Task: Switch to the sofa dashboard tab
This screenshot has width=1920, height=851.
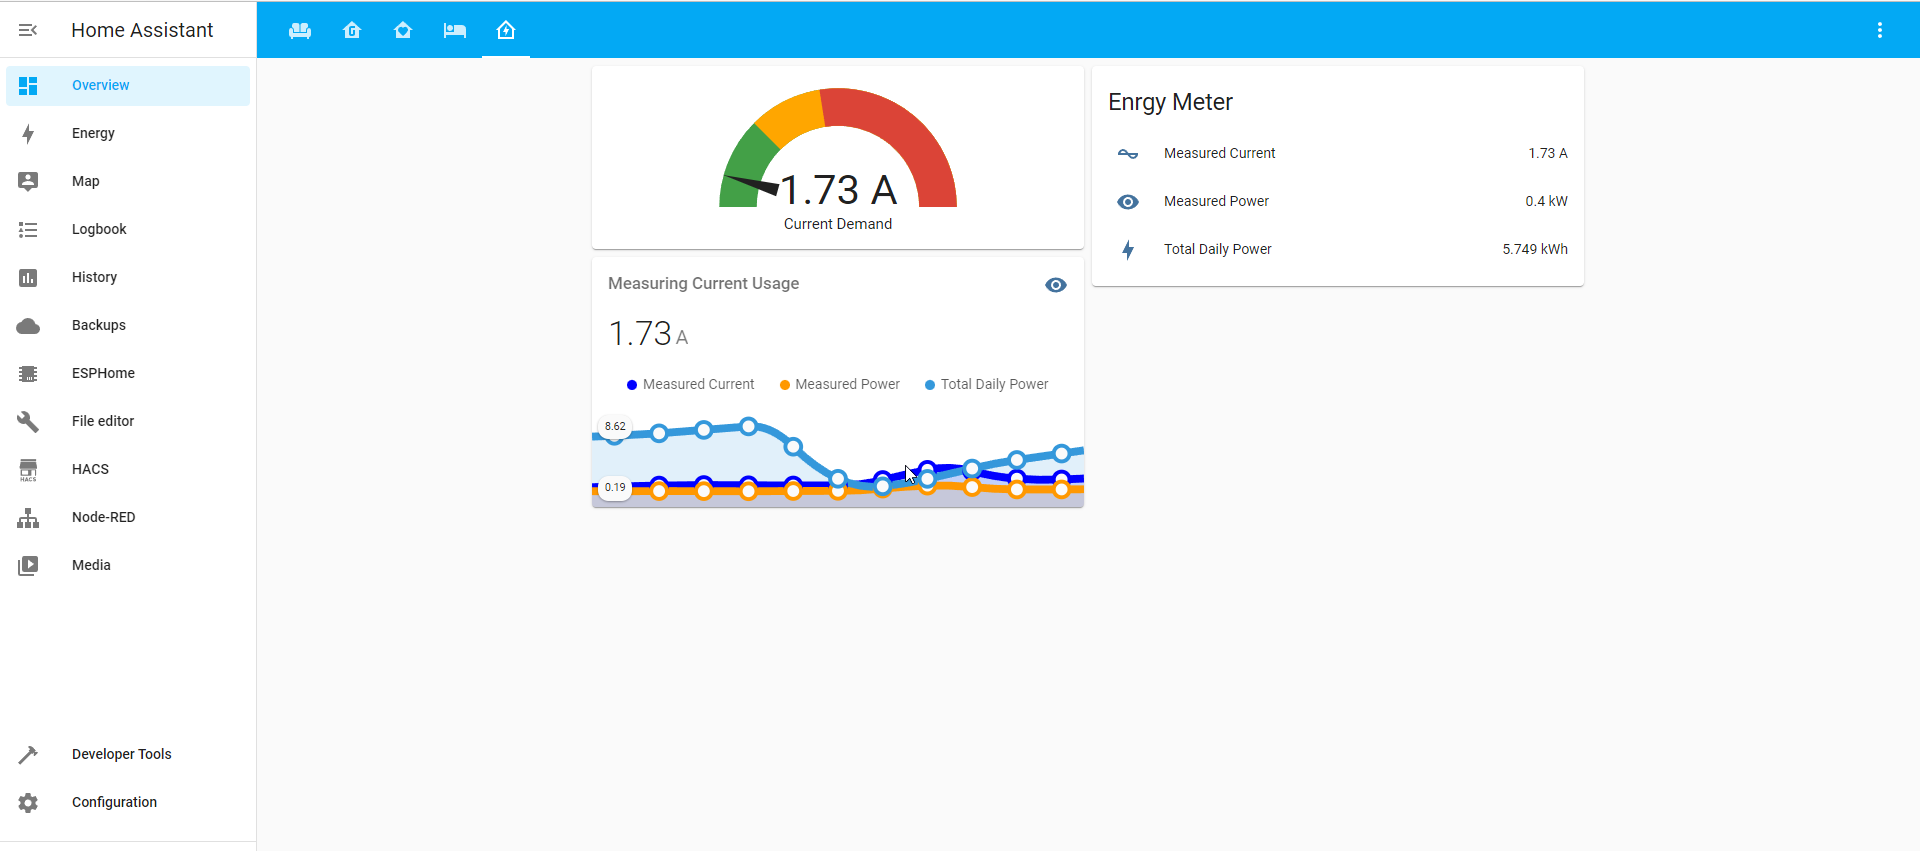Action: 300,31
